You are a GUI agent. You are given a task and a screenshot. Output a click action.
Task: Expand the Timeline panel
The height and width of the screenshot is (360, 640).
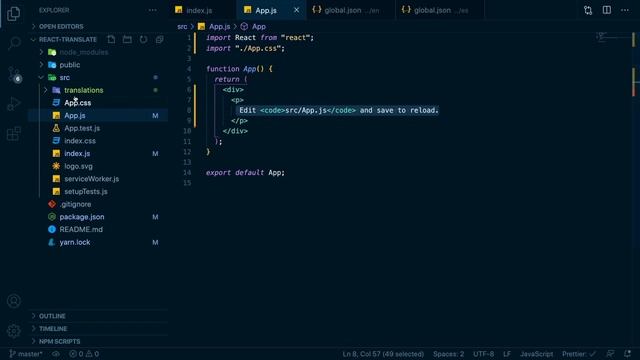98,329
